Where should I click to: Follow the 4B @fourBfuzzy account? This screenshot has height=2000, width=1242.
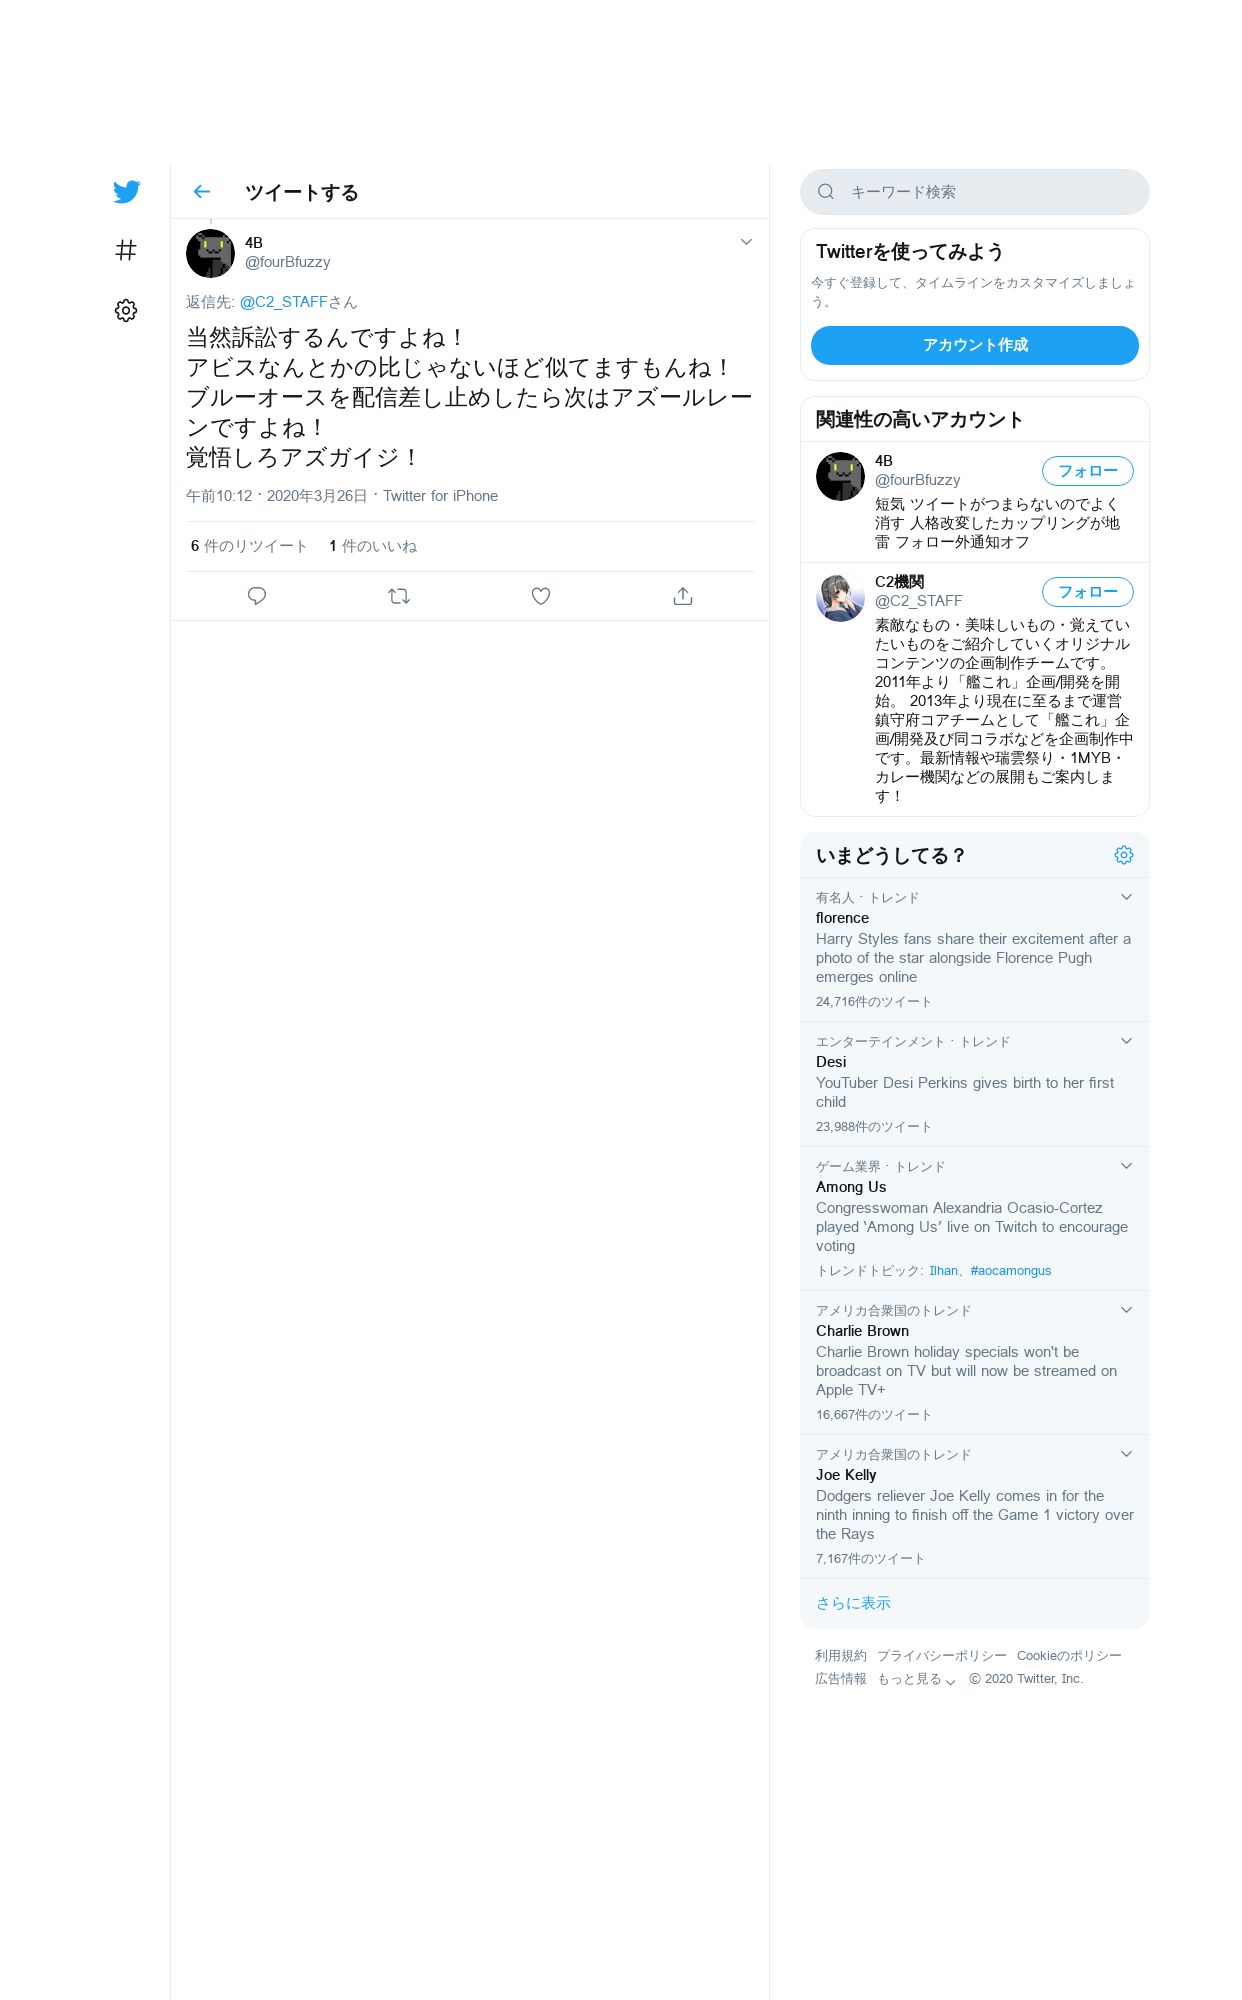coord(1088,471)
